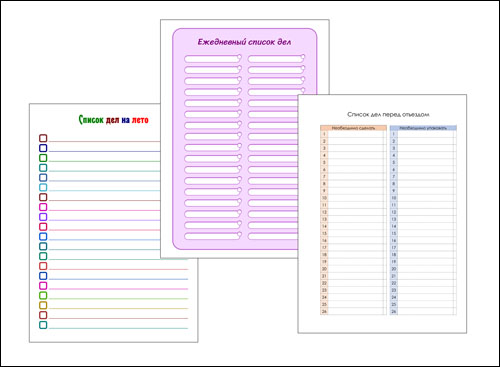The height and width of the screenshot is (367, 500).
Task: Tick the dark red checkbox above the last teal one
Action: [x=43, y=315]
